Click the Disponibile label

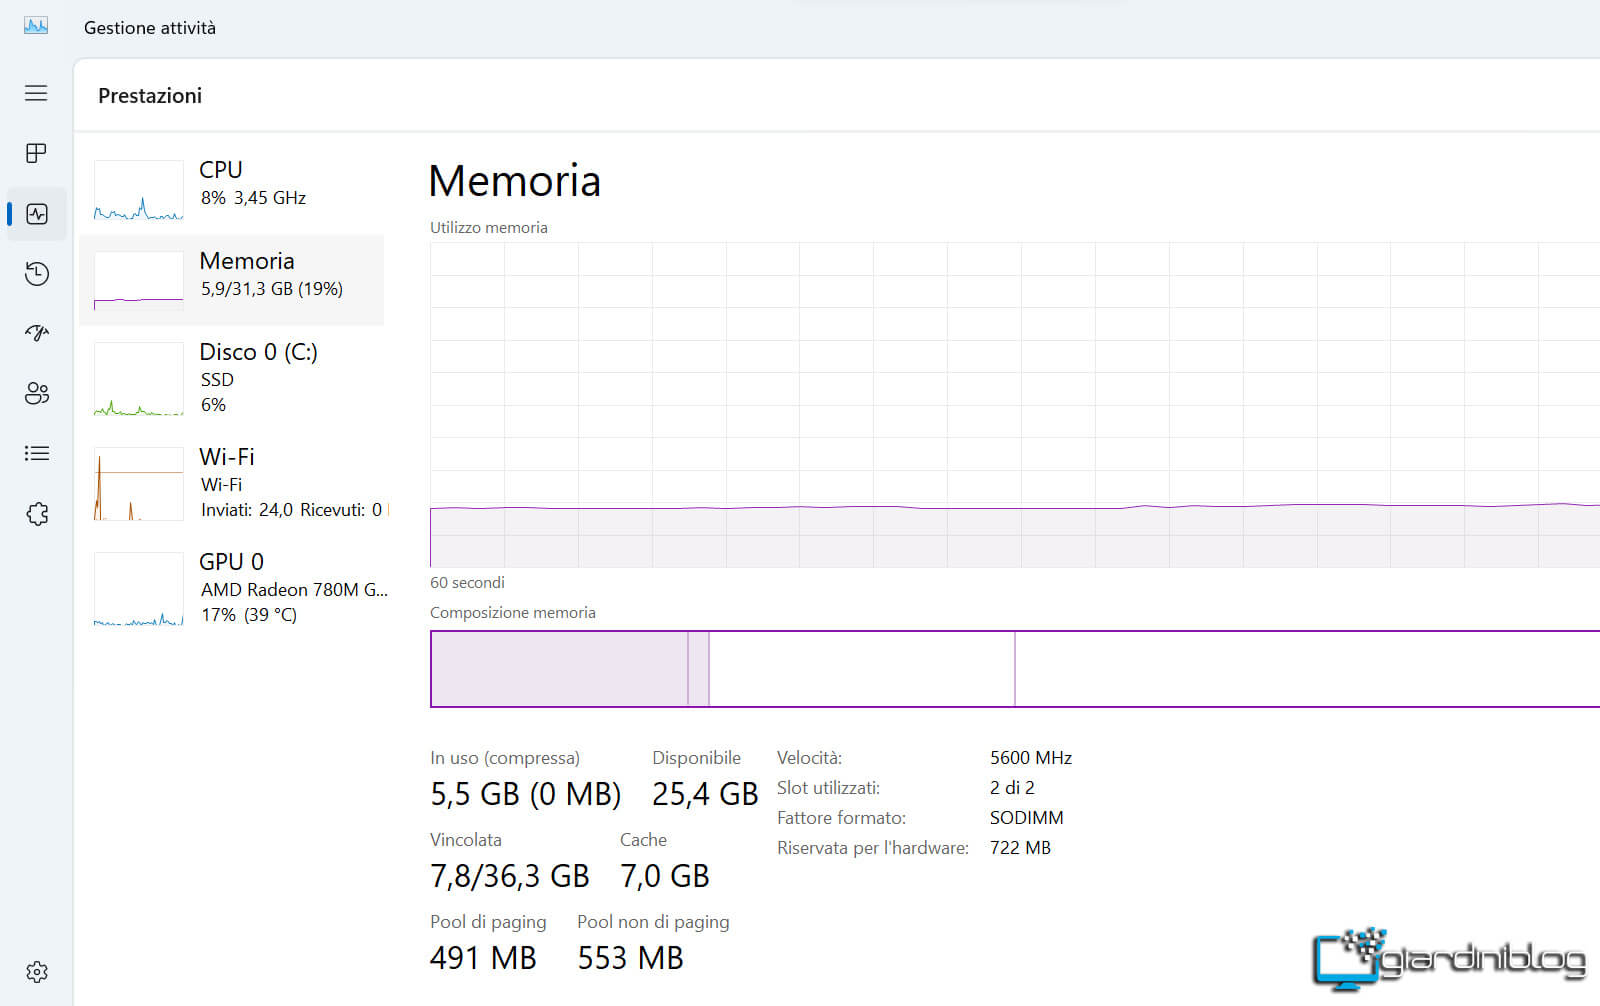(x=696, y=758)
